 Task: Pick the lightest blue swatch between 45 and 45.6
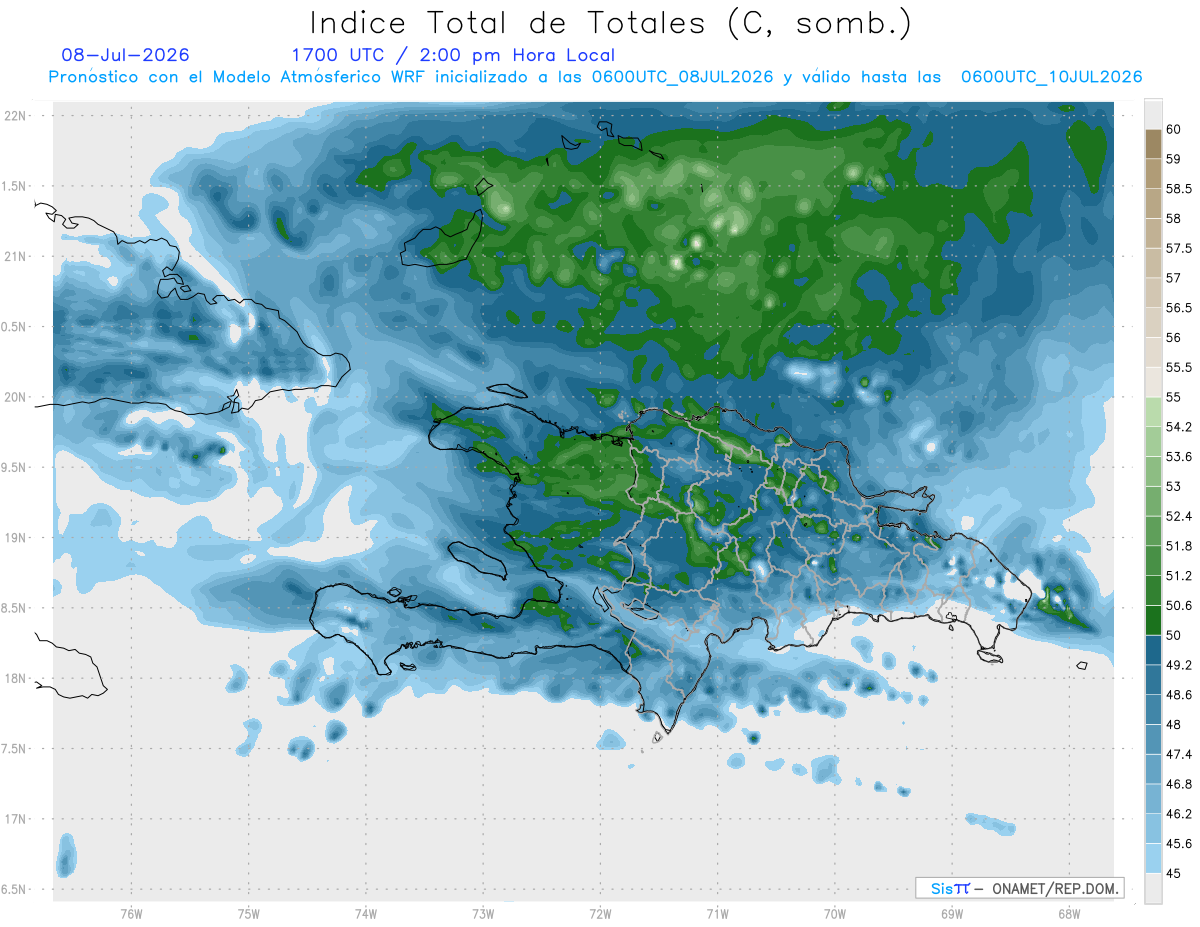point(1153,859)
